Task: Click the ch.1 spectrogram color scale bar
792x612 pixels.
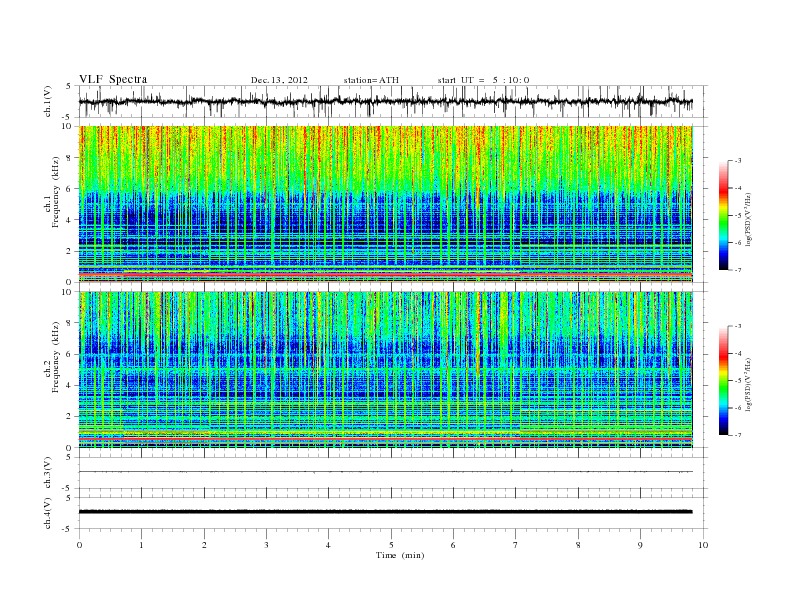Action: tap(723, 215)
